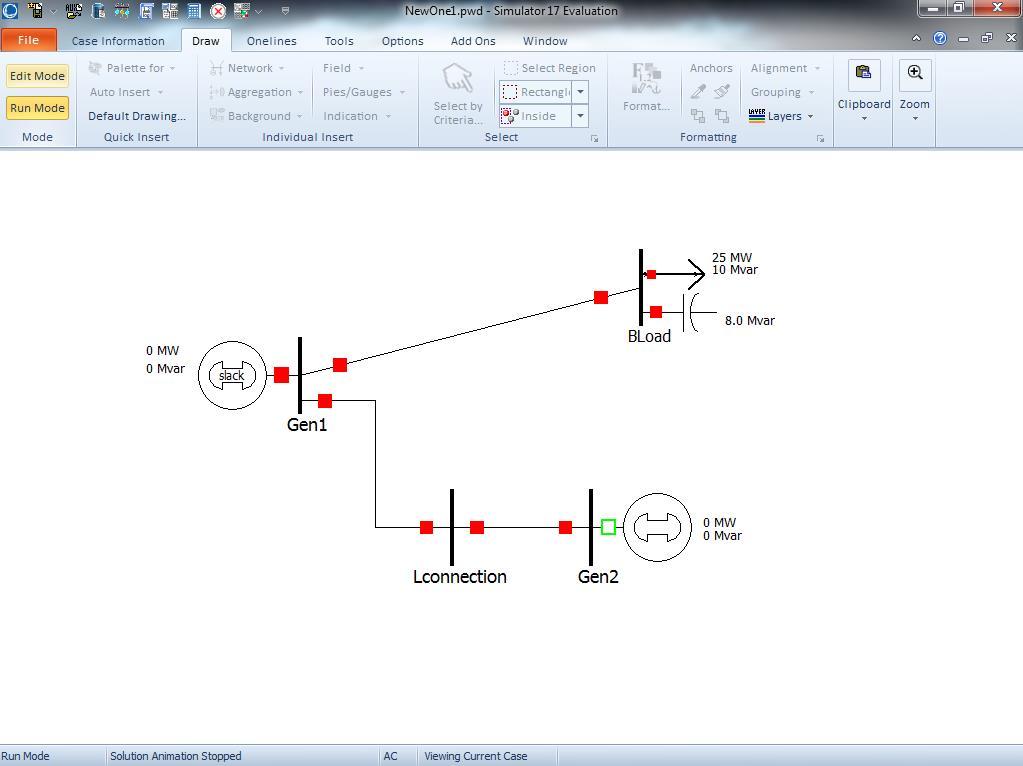Toggle the line breaker near BLoad bus

click(x=601, y=298)
